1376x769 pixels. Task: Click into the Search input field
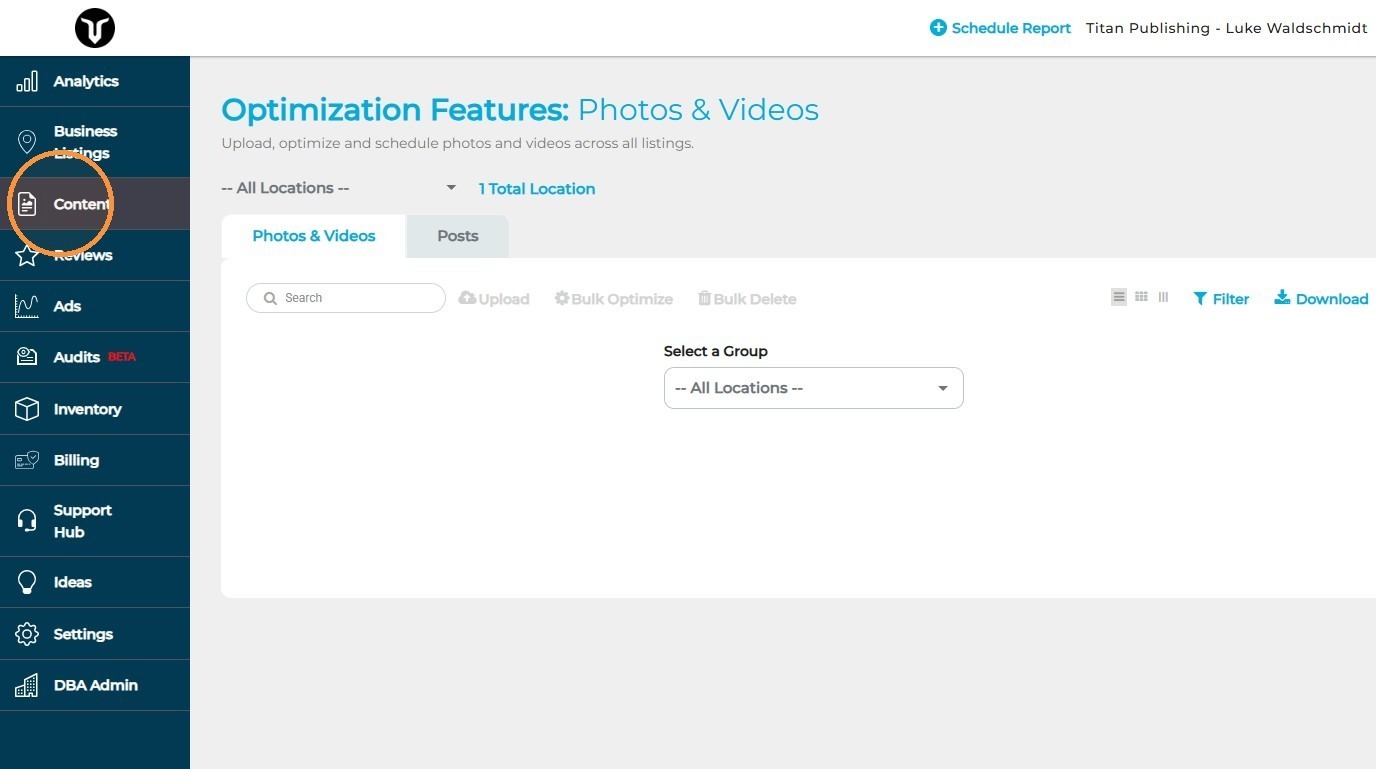346,298
